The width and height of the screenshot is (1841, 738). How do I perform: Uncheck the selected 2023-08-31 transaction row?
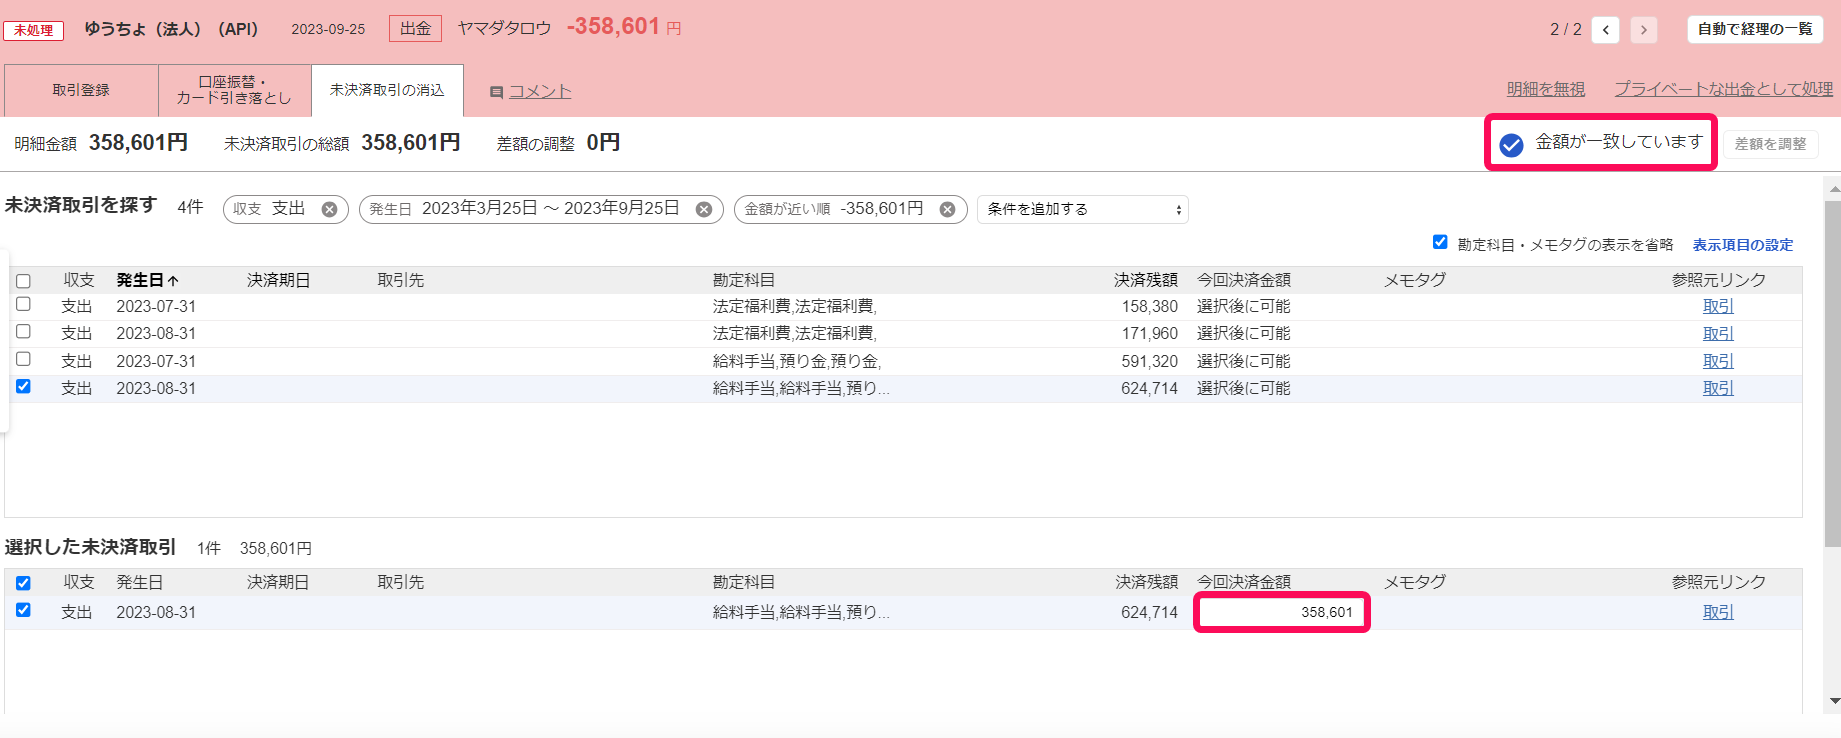coord(24,610)
